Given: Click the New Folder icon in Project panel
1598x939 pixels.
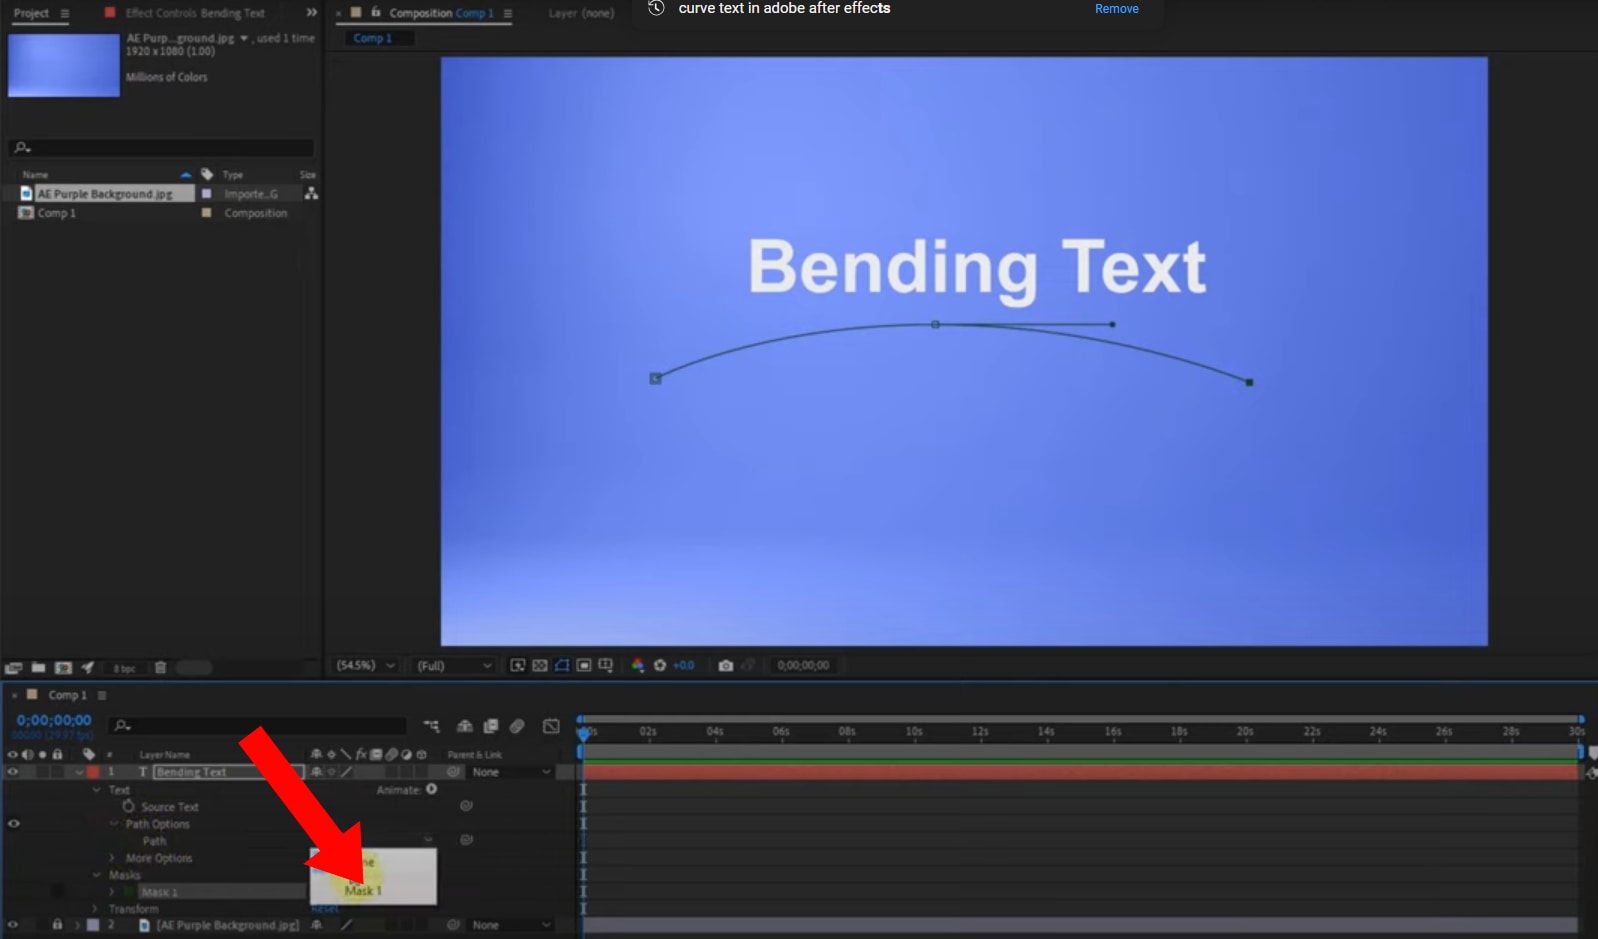Looking at the screenshot, I should 38,668.
